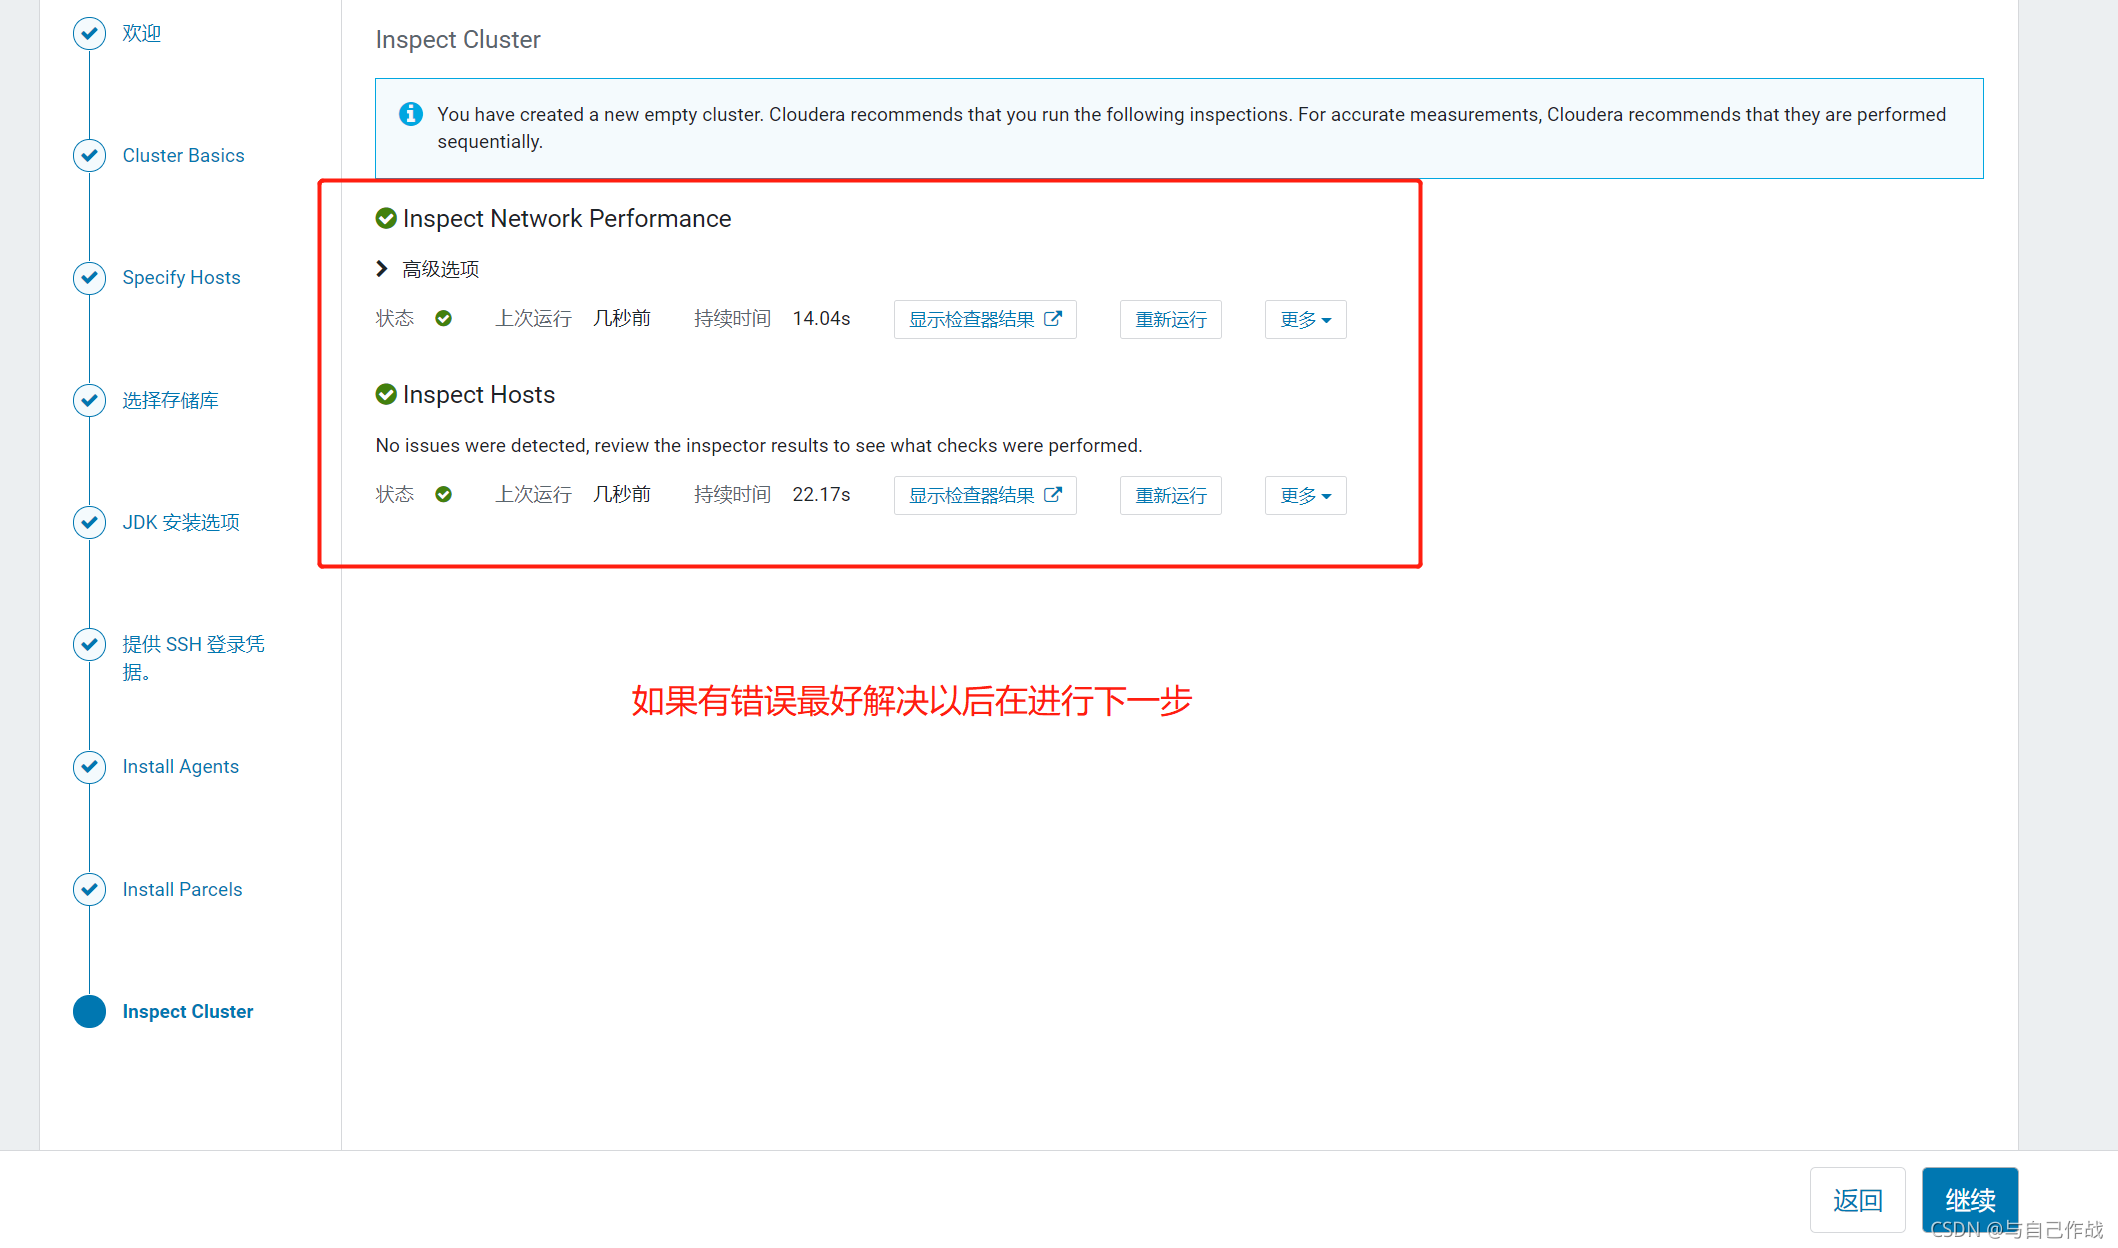Rerun the Network Performance inspection
Screen dimensions: 2118x1248
coord(1170,319)
